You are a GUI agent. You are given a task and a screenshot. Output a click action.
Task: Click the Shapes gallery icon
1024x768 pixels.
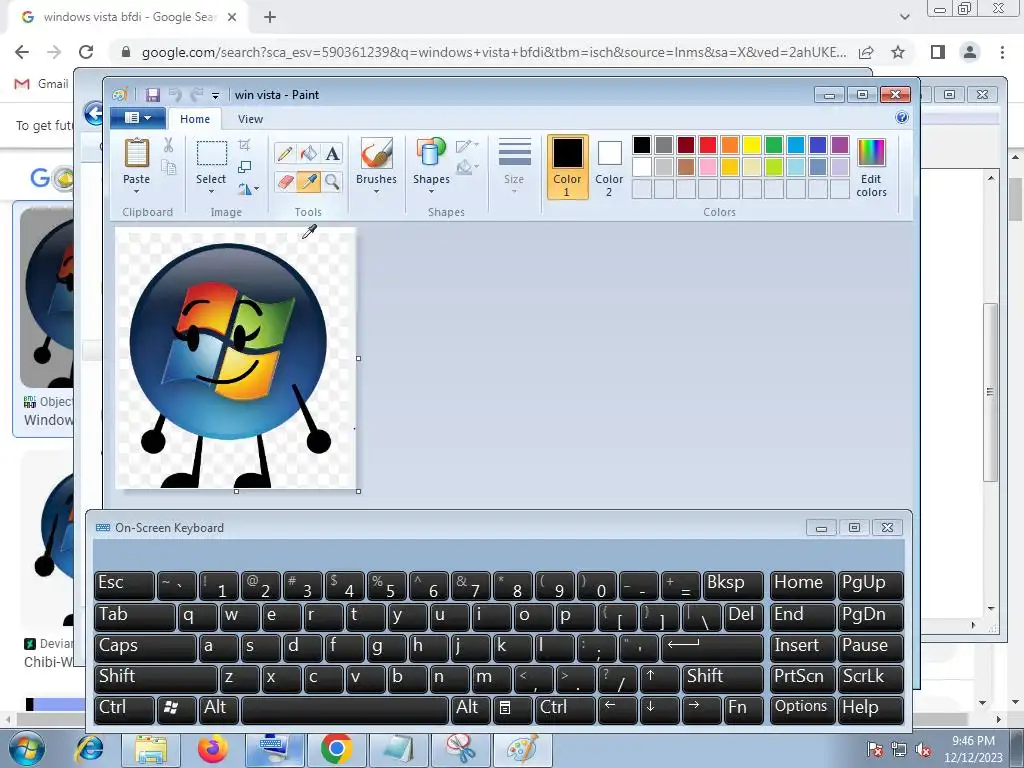pyautogui.click(x=431, y=153)
